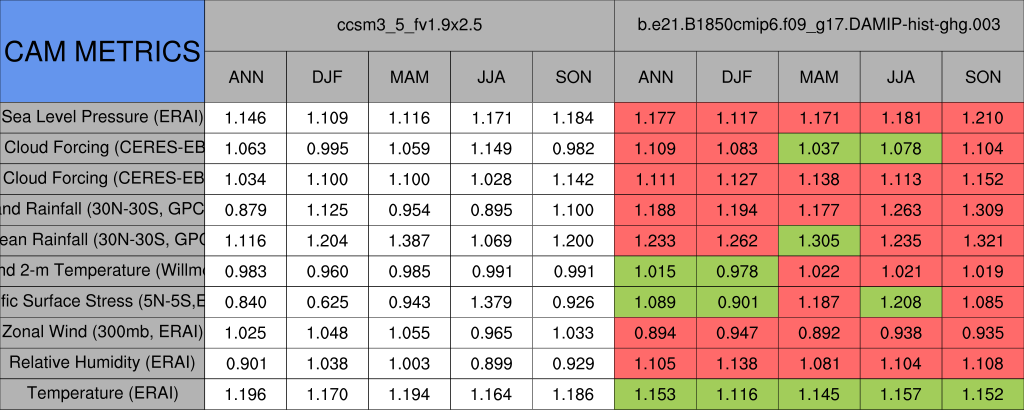The width and height of the screenshot is (1024, 410).
Task: Select the white cell with value 0.625
Action: pyautogui.click(x=328, y=301)
